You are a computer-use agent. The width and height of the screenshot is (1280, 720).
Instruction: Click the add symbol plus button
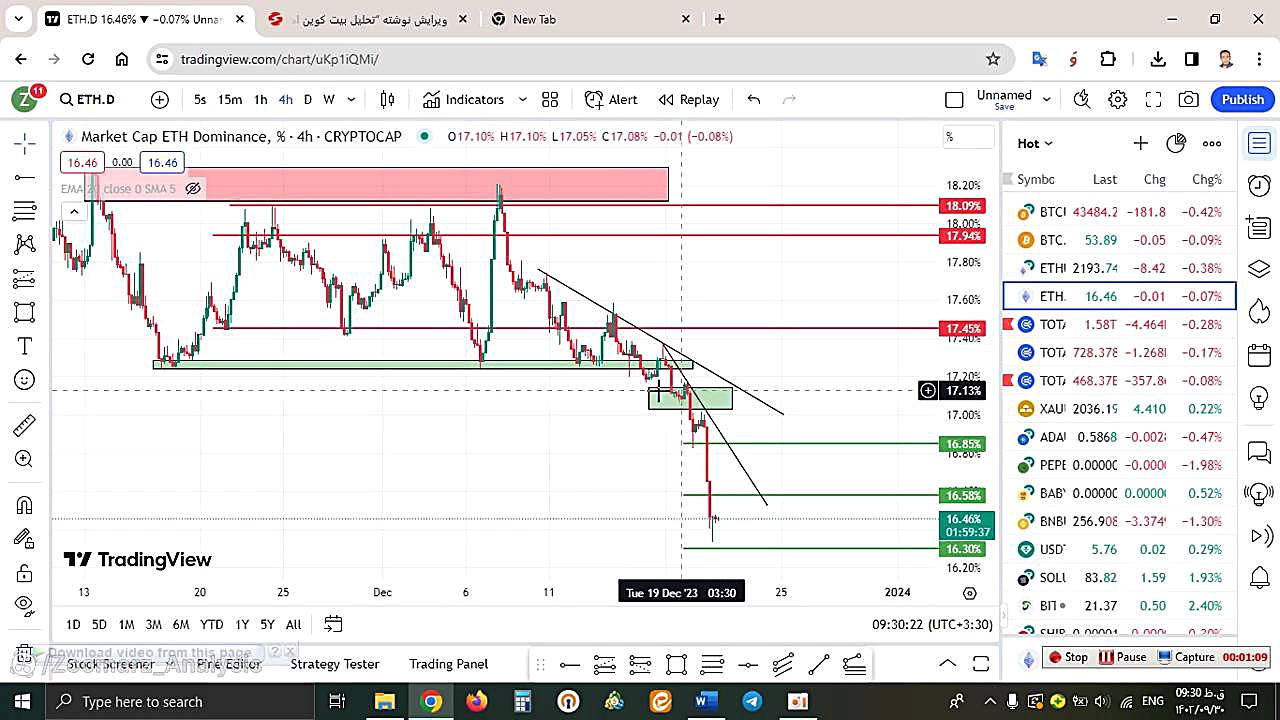160,99
